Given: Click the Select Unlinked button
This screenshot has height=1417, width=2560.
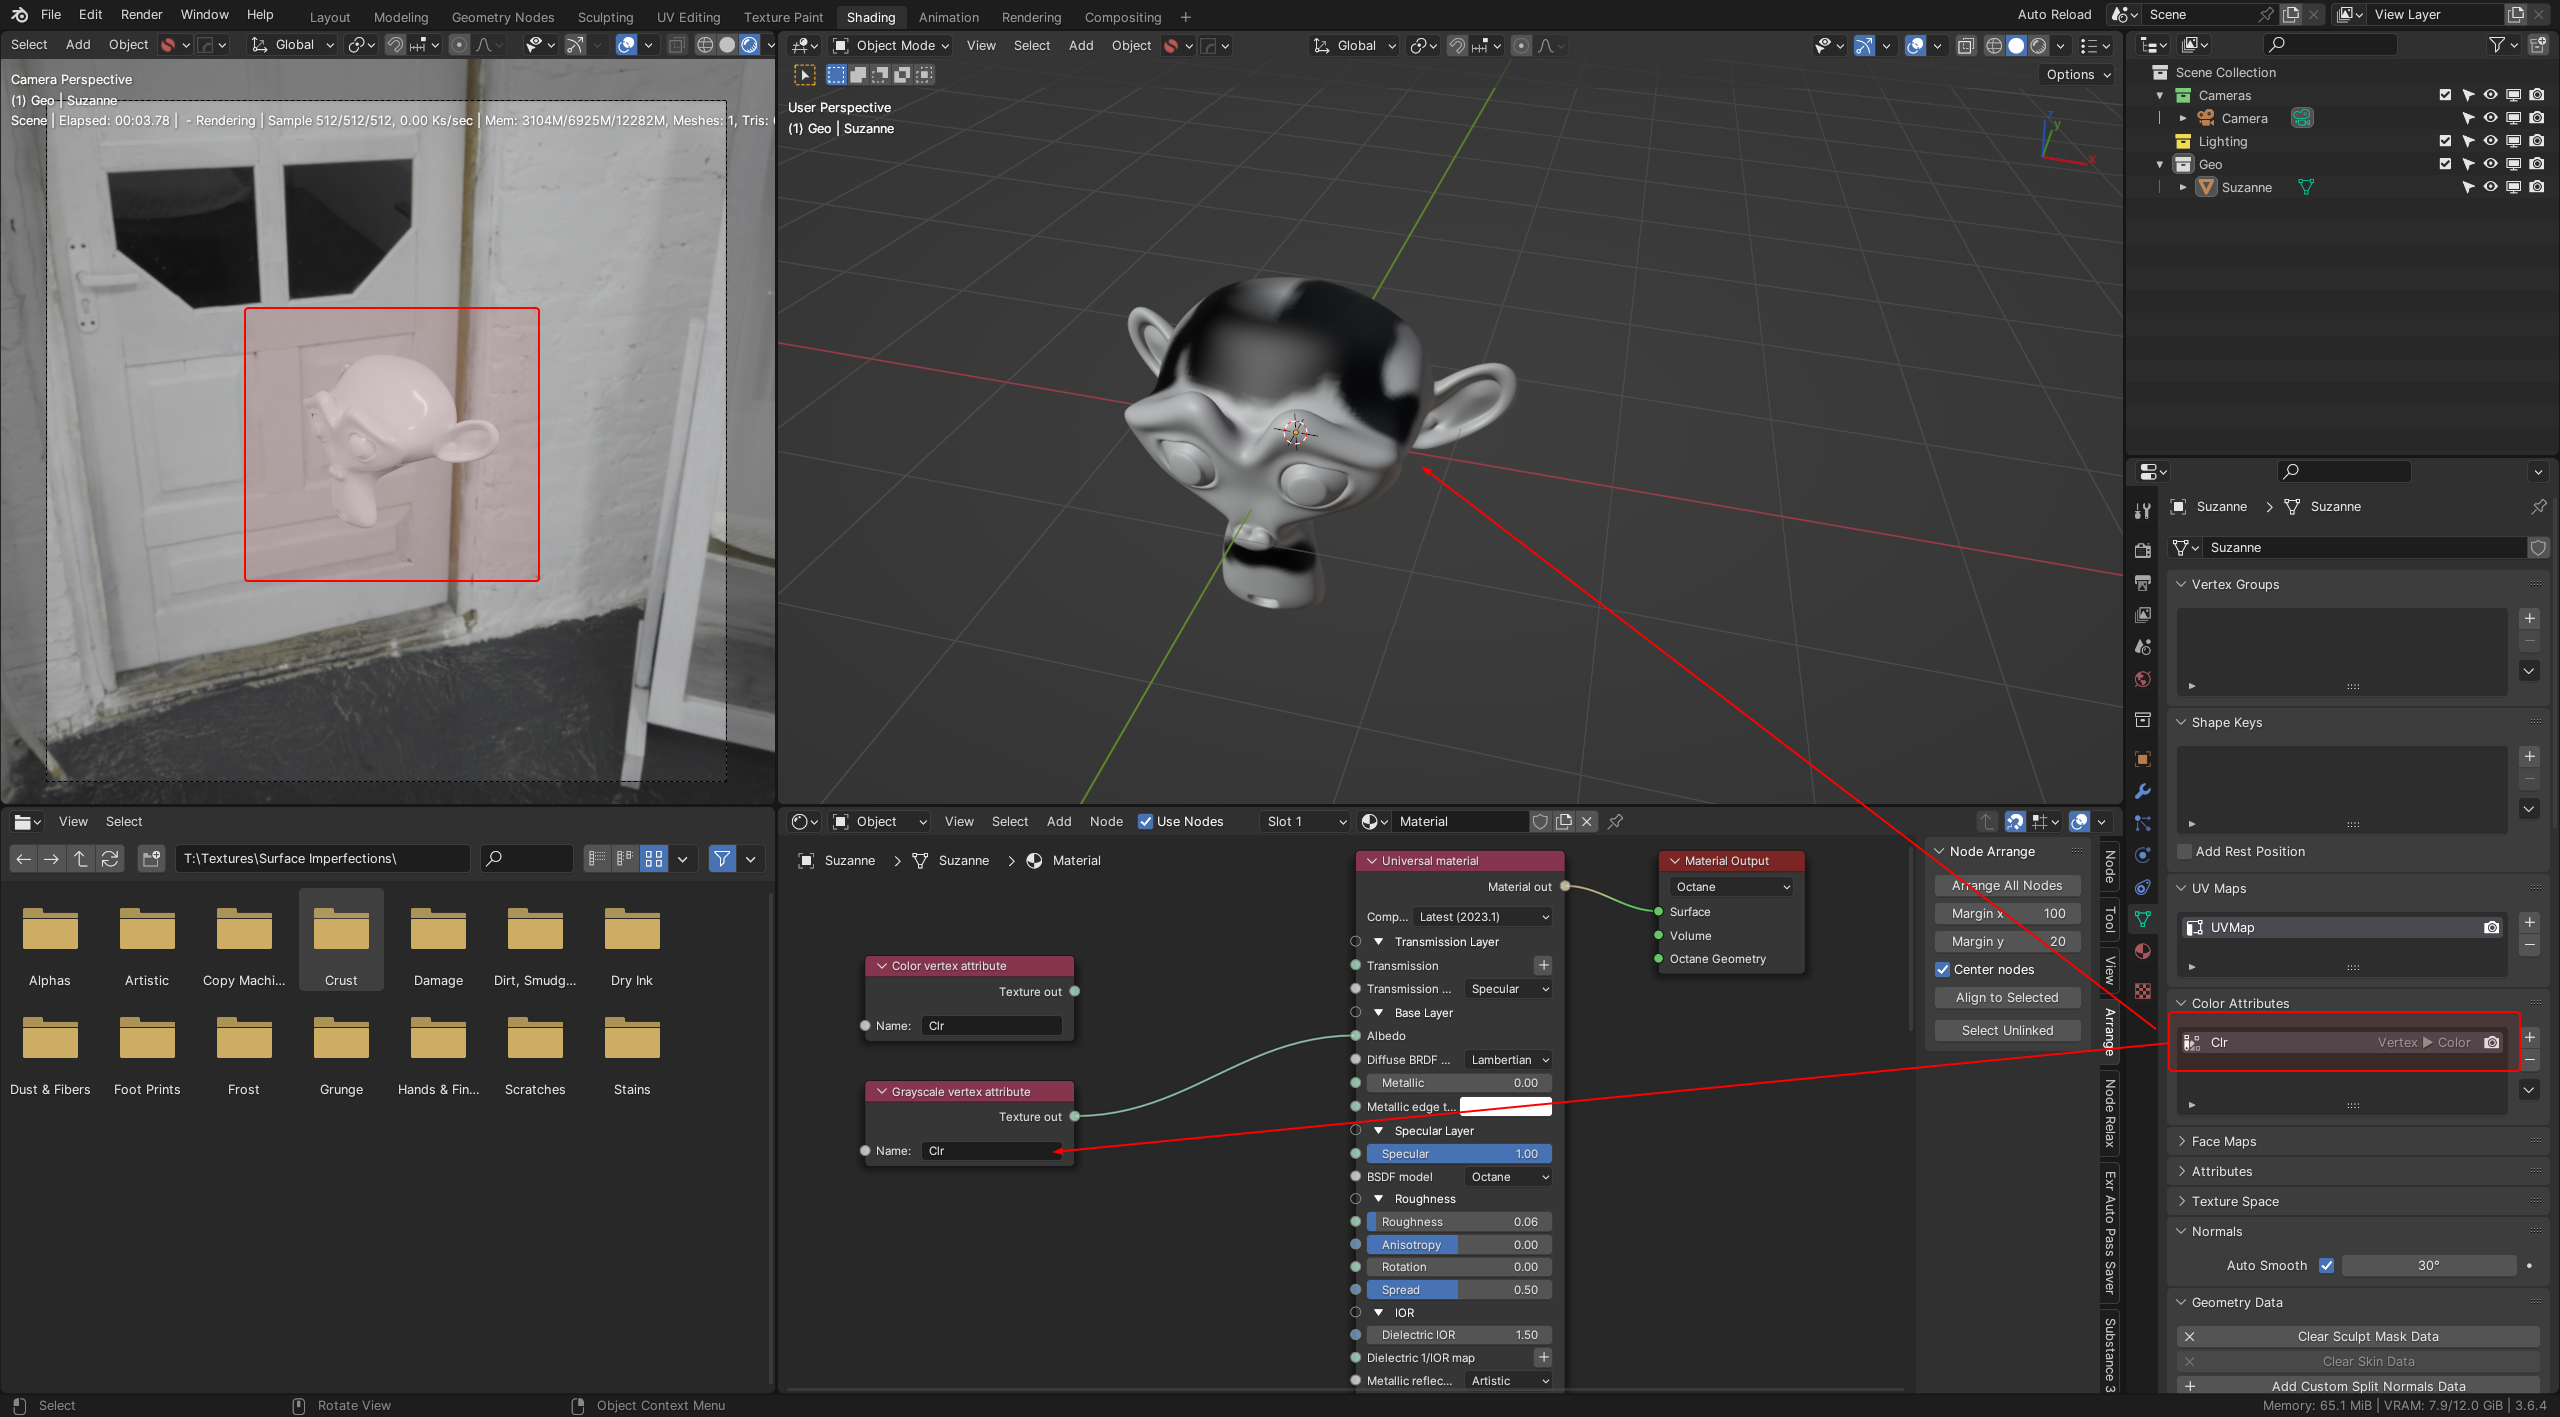Looking at the screenshot, I should tap(2006, 1030).
